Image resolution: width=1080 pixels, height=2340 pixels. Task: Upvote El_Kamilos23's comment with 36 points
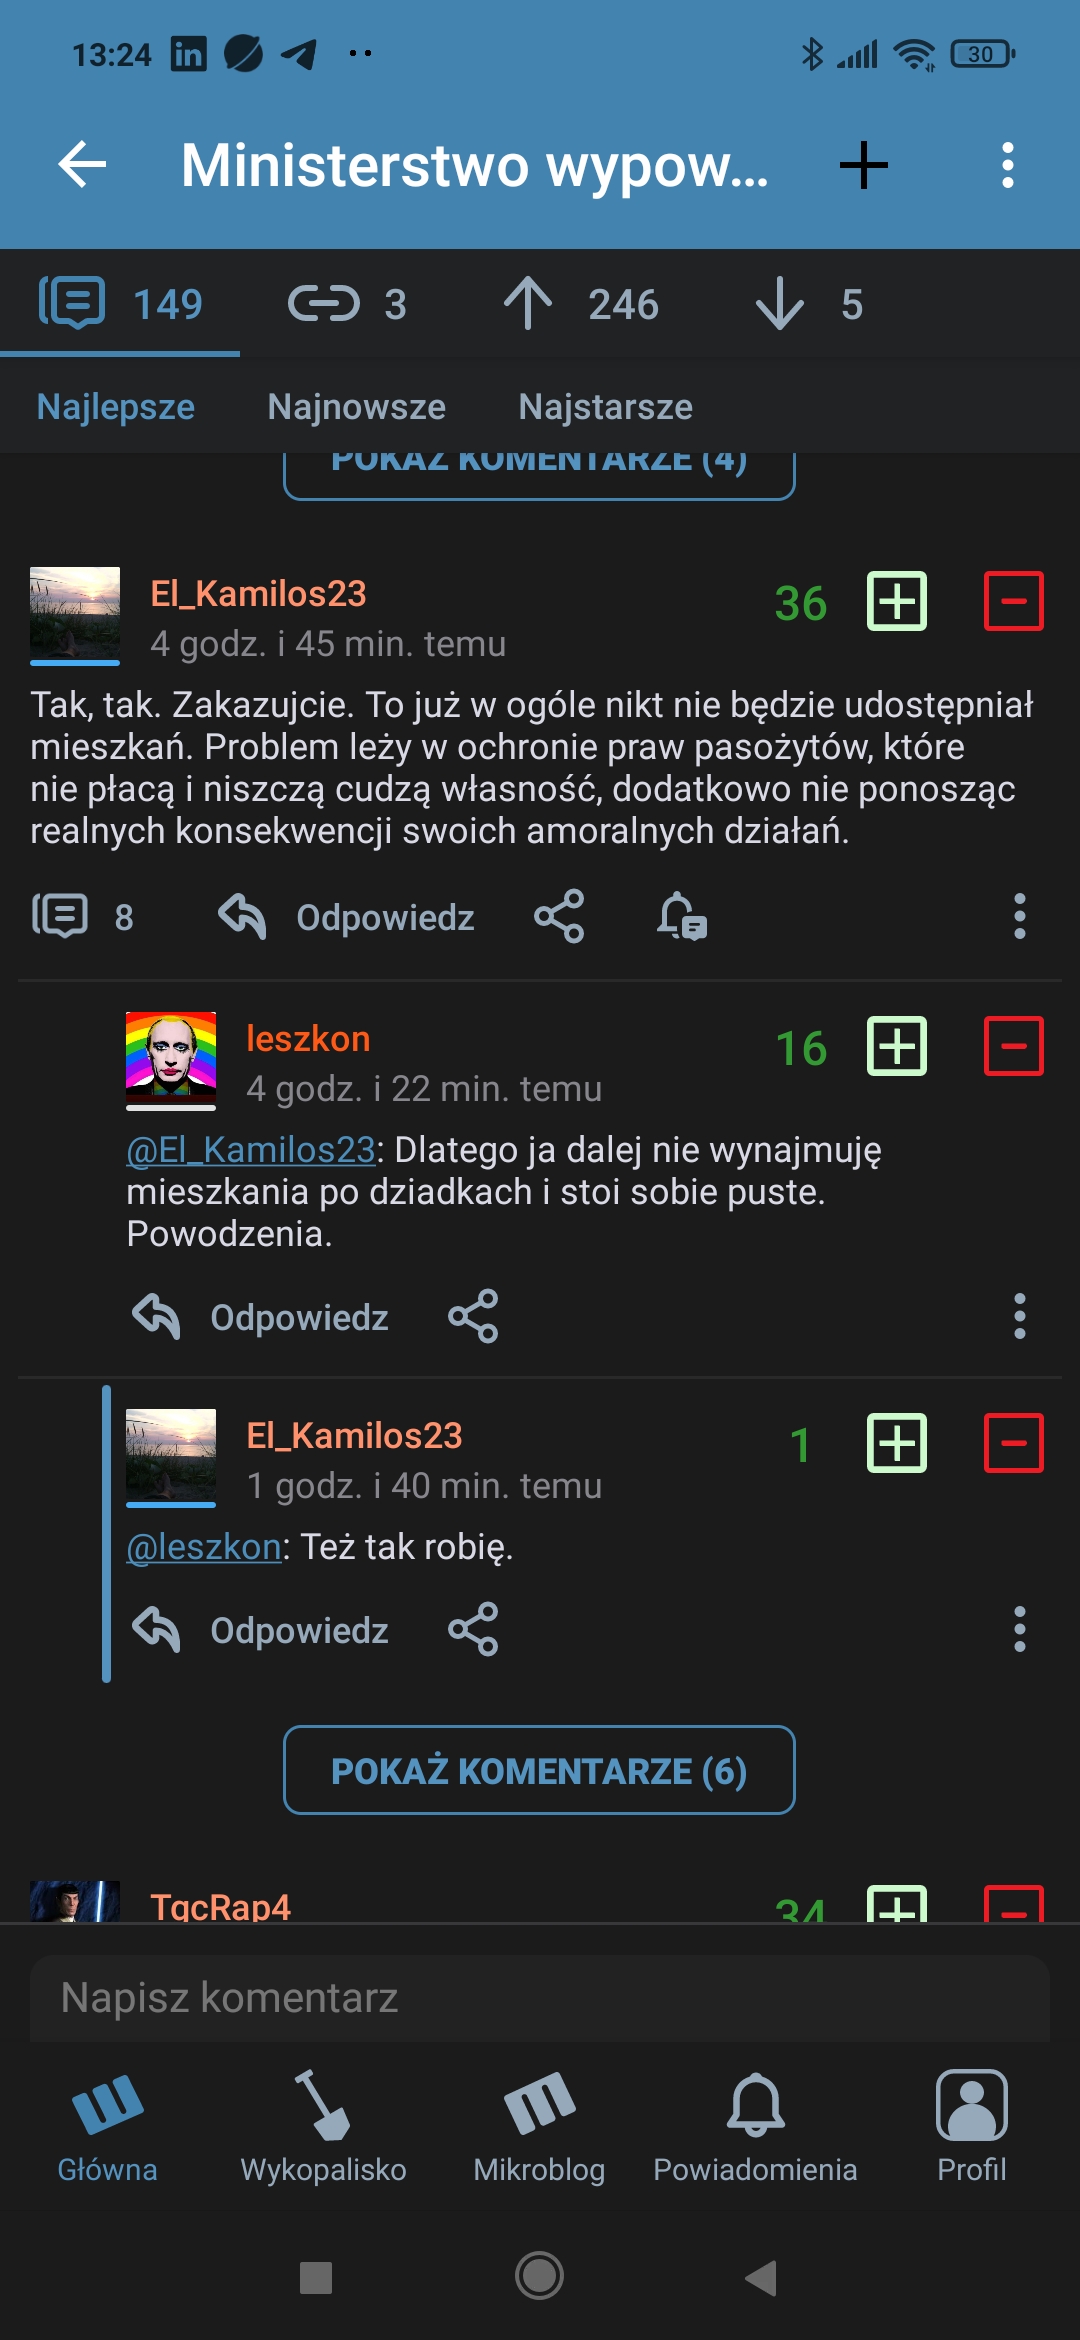point(896,601)
